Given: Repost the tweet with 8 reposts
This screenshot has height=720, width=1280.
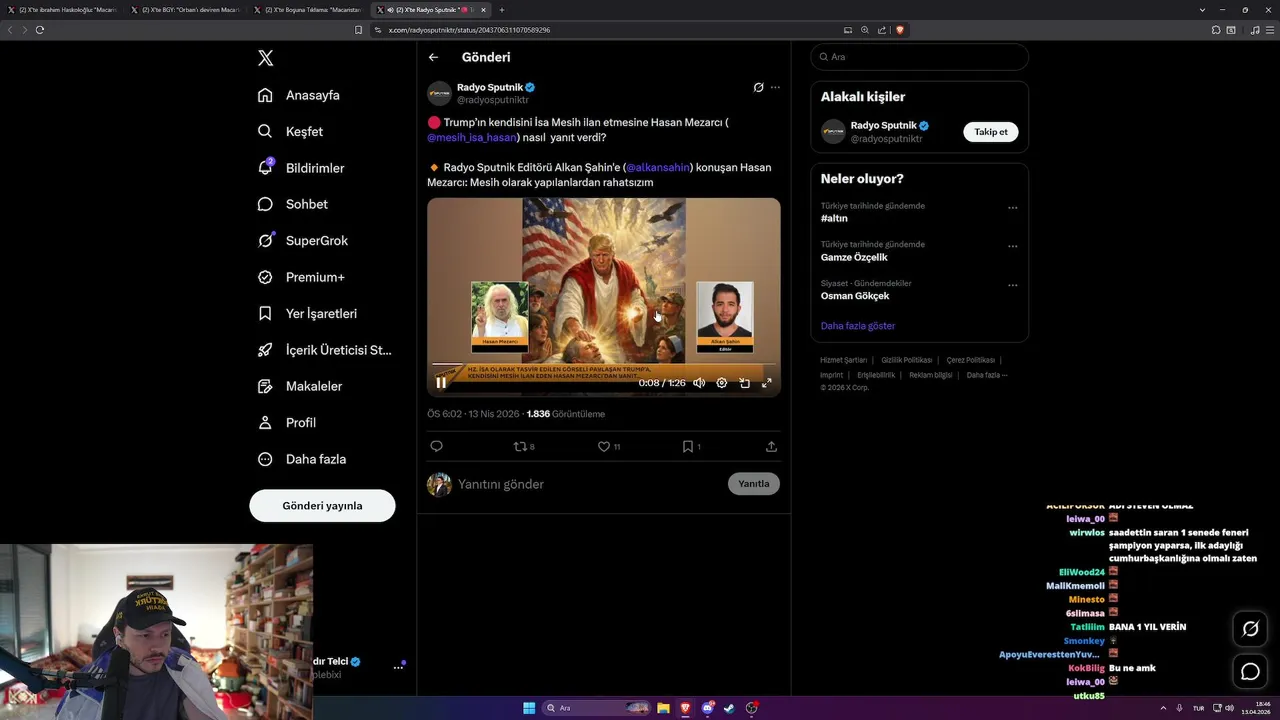Looking at the screenshot, I should click(524, 446).
